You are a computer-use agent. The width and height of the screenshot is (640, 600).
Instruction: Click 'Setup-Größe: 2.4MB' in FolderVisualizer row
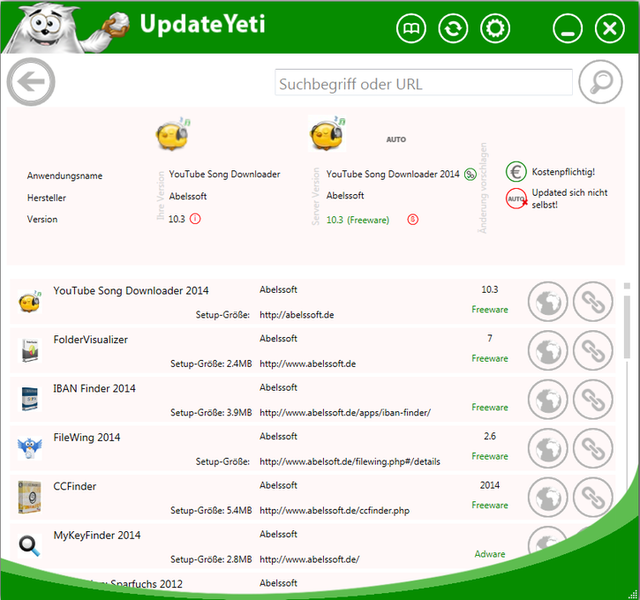pyautogui.click(x=211, y=364)
